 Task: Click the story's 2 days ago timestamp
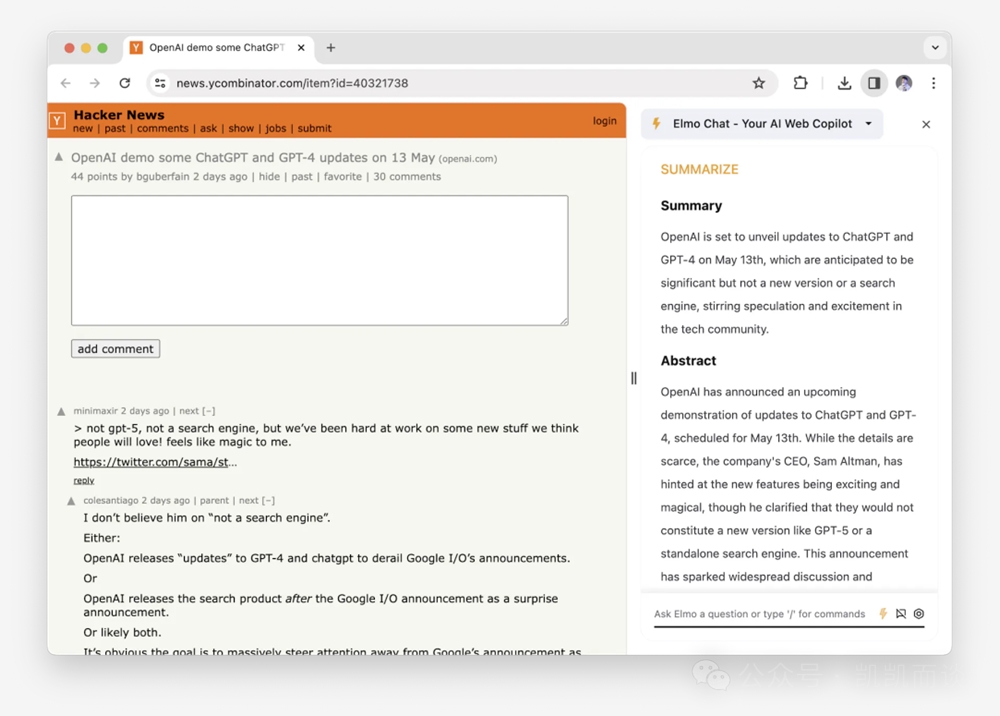pyautogui.click(x=220, y=177)
